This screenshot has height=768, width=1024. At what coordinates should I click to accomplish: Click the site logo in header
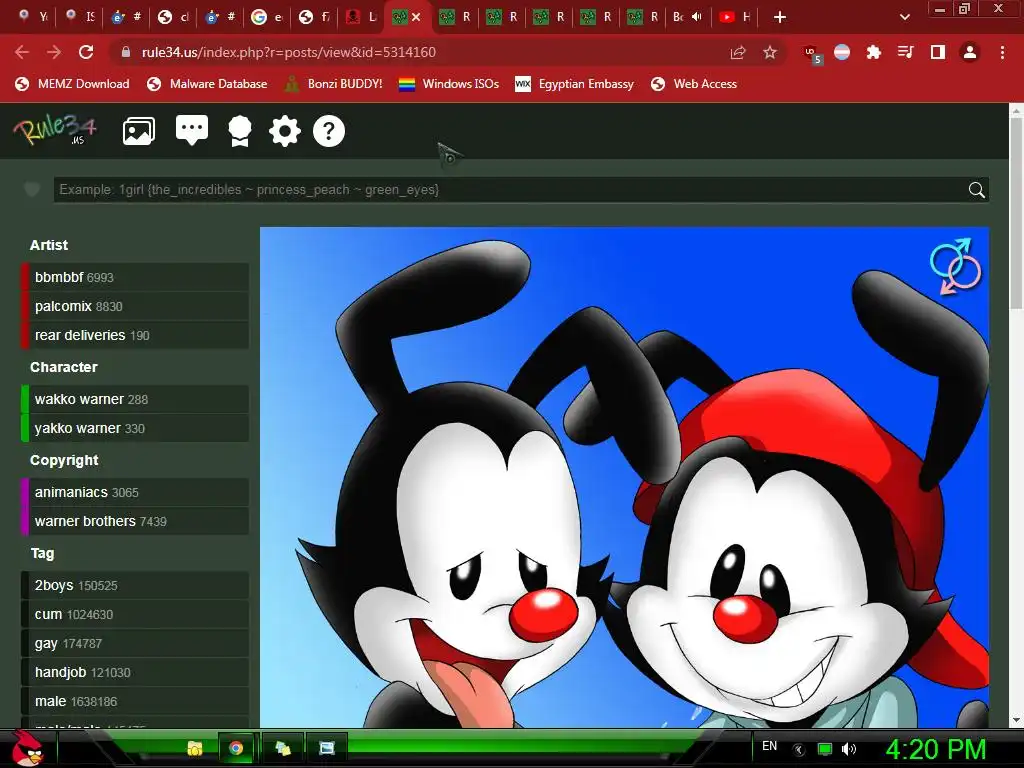click(55, 129)
